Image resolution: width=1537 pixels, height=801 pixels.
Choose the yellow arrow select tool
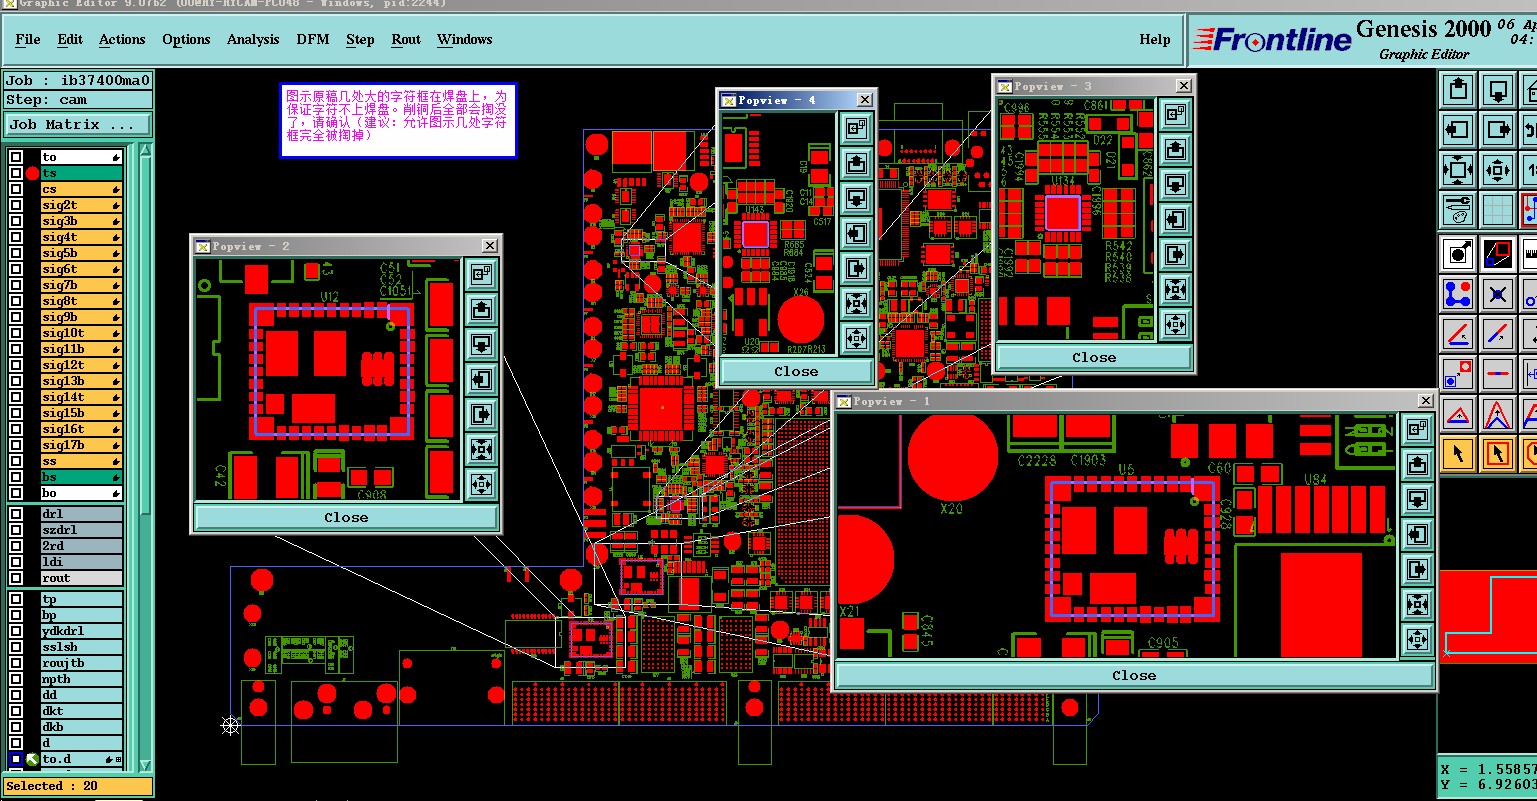1458,454
